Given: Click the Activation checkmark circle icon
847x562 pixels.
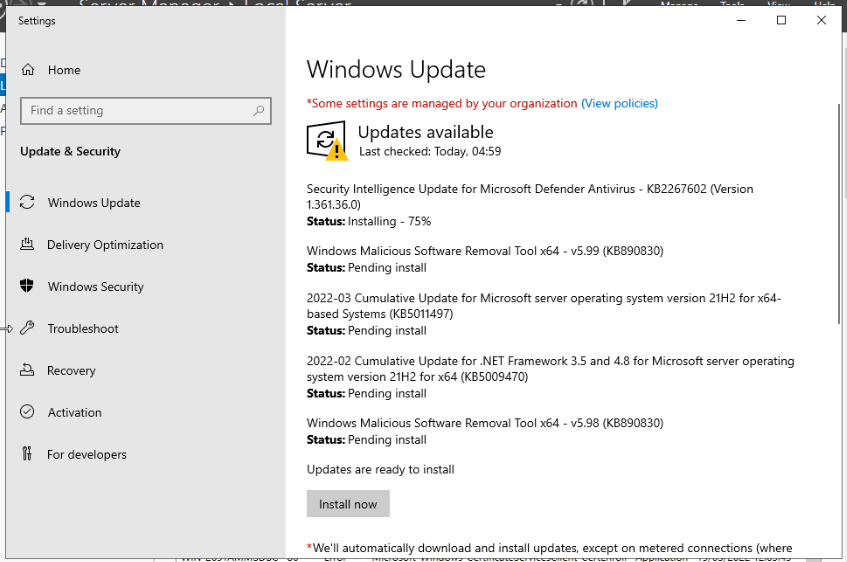Looking at the screenshot, I should 27,412.
